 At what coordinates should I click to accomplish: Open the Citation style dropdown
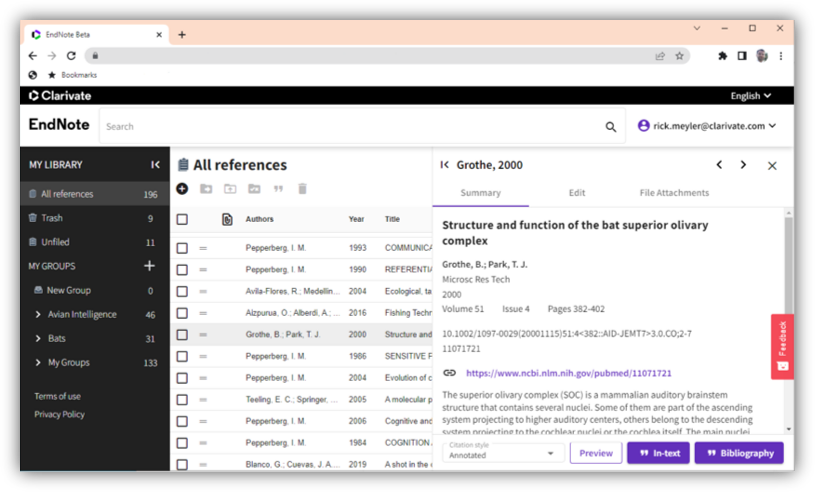(x=503, y=453)
